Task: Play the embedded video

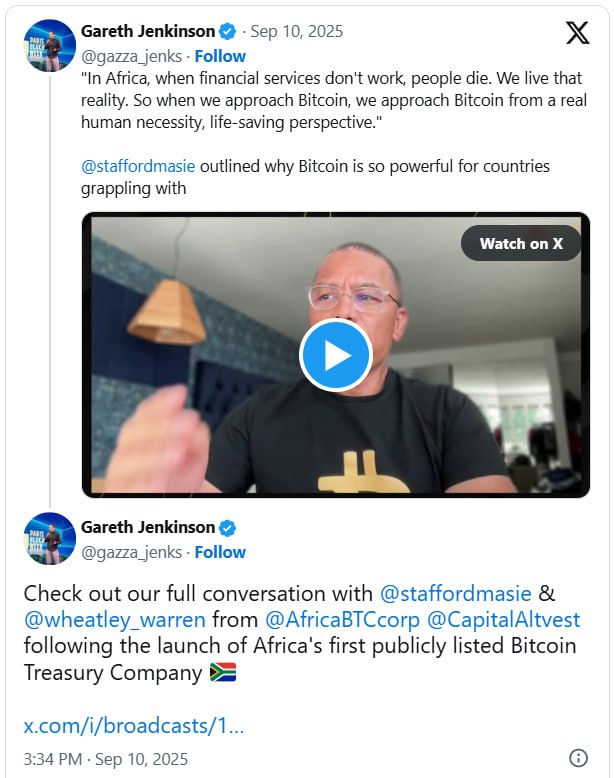Action: (x=336, y=355)
